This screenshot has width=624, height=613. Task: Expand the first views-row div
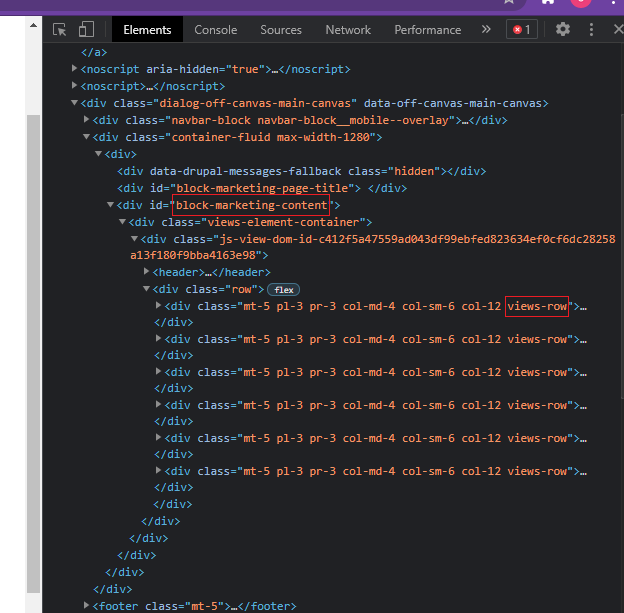pyautogui.click(x=158, y=306)
